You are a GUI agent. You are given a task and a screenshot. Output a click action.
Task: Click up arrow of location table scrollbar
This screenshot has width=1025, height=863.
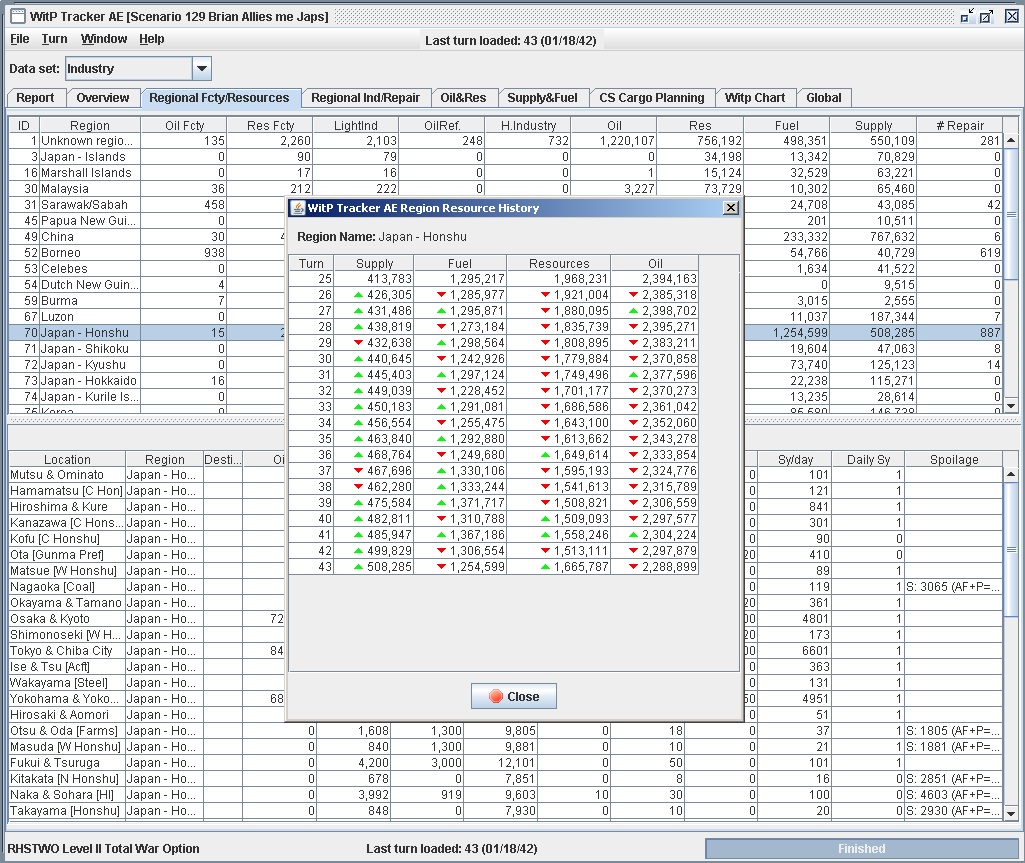click(1011, 474)
